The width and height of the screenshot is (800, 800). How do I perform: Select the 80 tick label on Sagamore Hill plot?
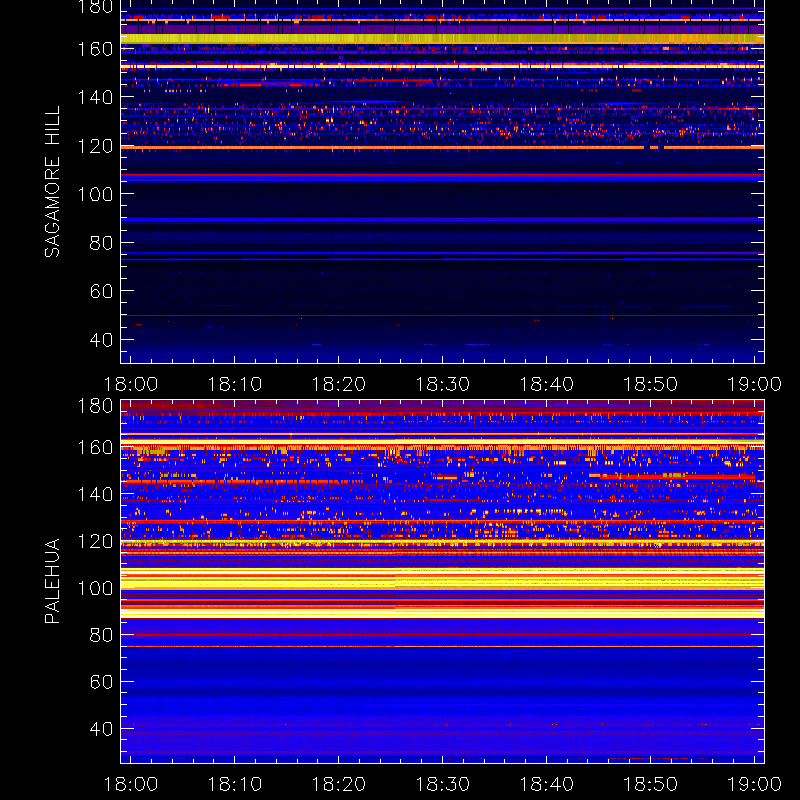coord(101,243)
